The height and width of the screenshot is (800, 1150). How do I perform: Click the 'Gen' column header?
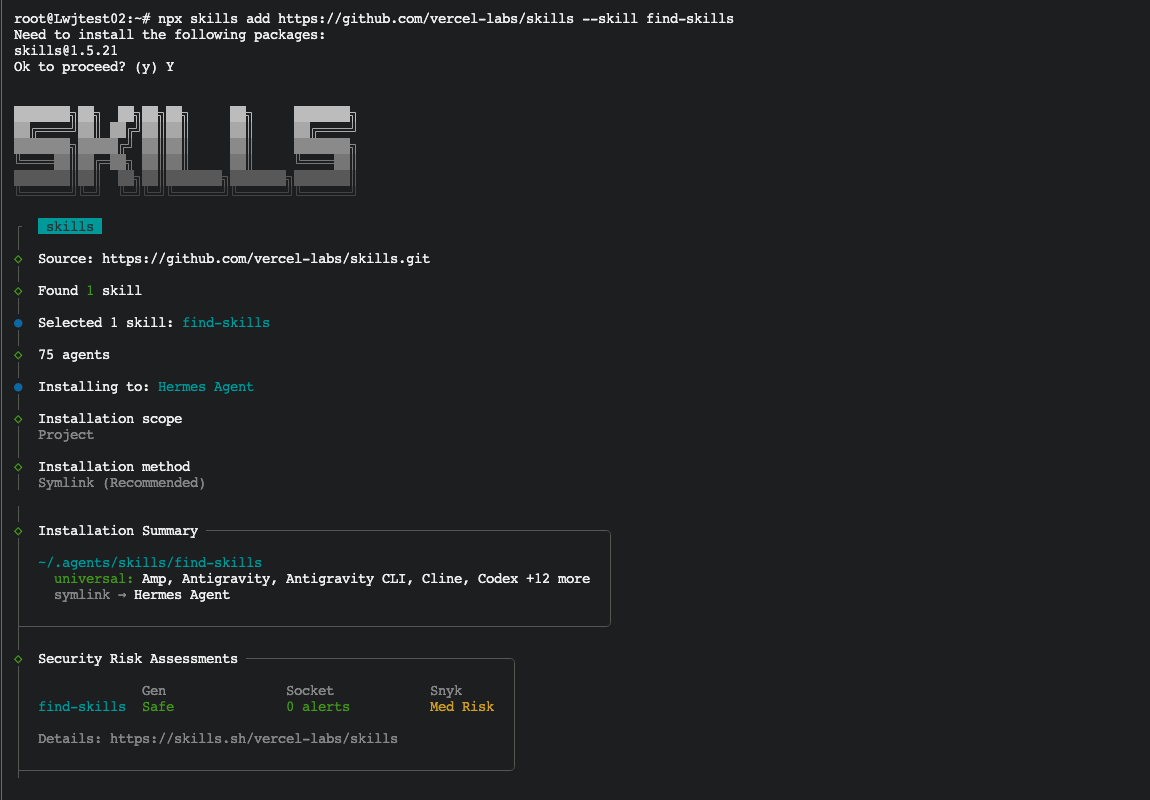click(x=154, y=691)
